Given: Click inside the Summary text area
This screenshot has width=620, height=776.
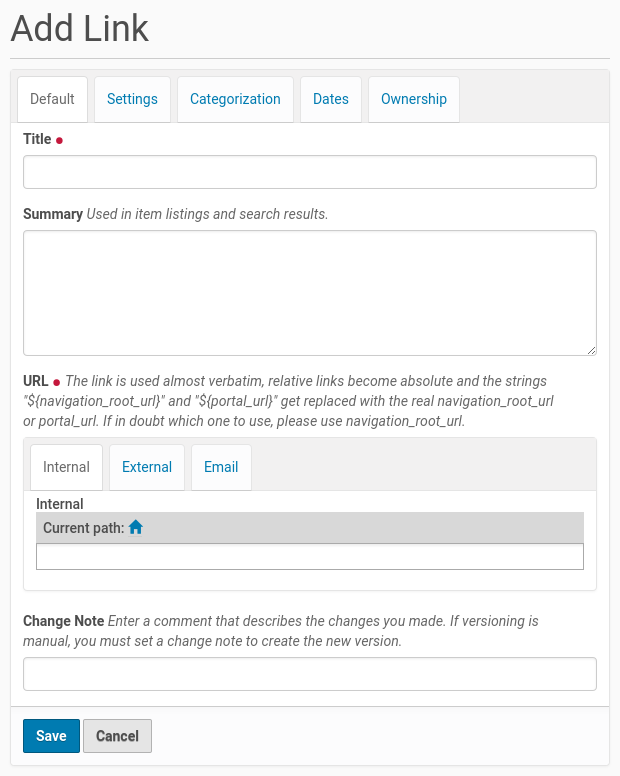Looking at the screenshot, I should 310,292.
